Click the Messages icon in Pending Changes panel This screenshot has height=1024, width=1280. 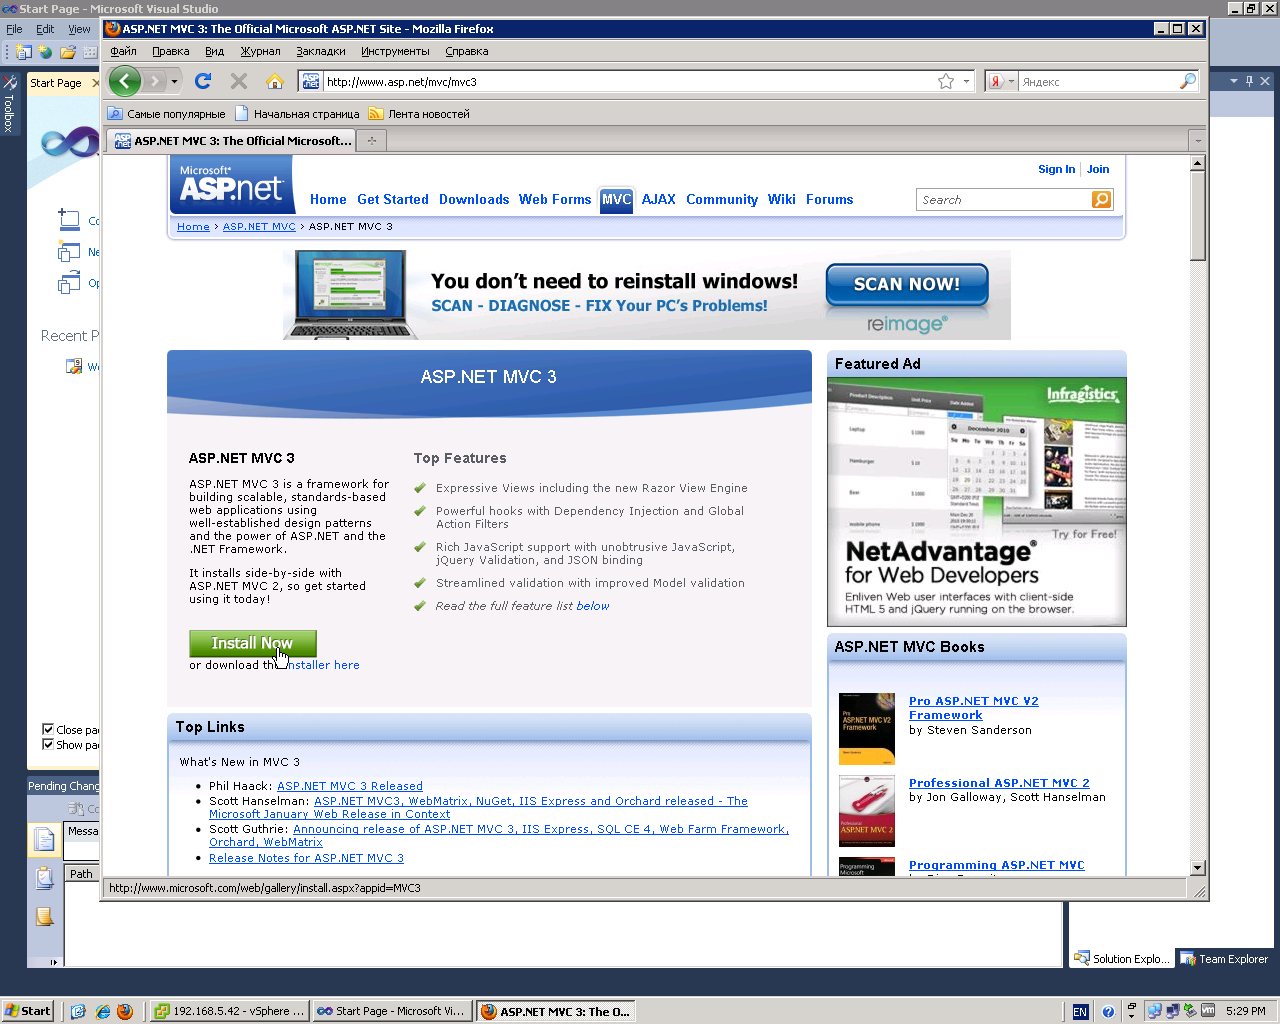click(x=44, y=839)
